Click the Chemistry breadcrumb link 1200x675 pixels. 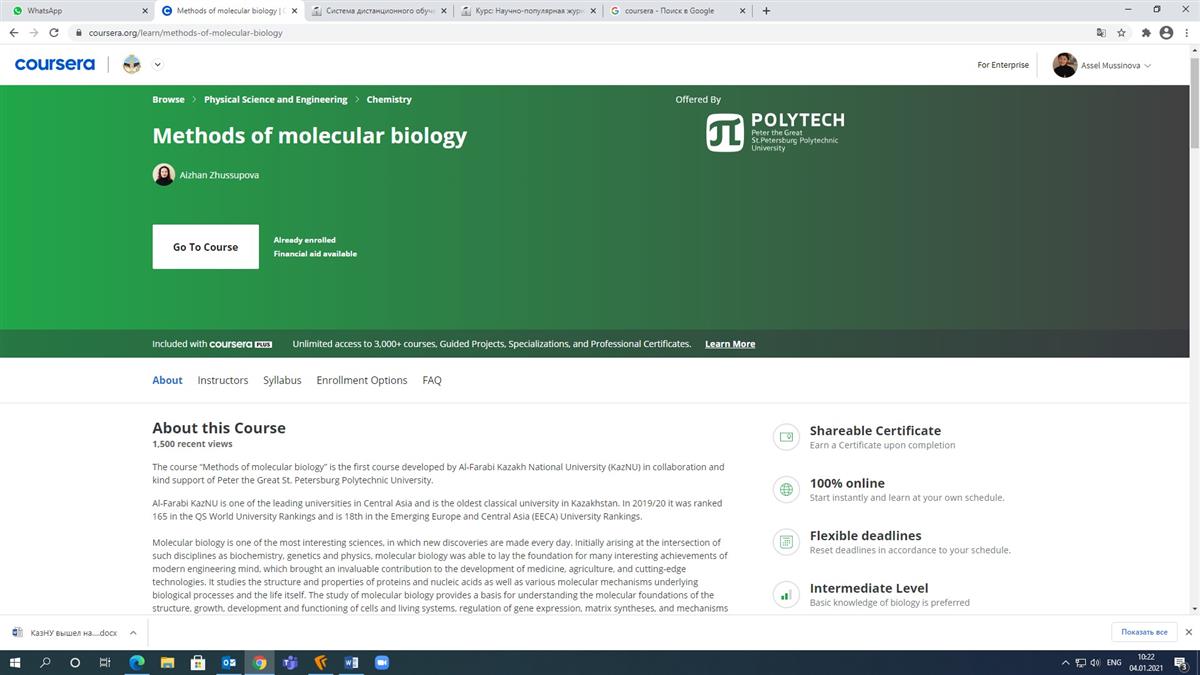tap(388, 100)
